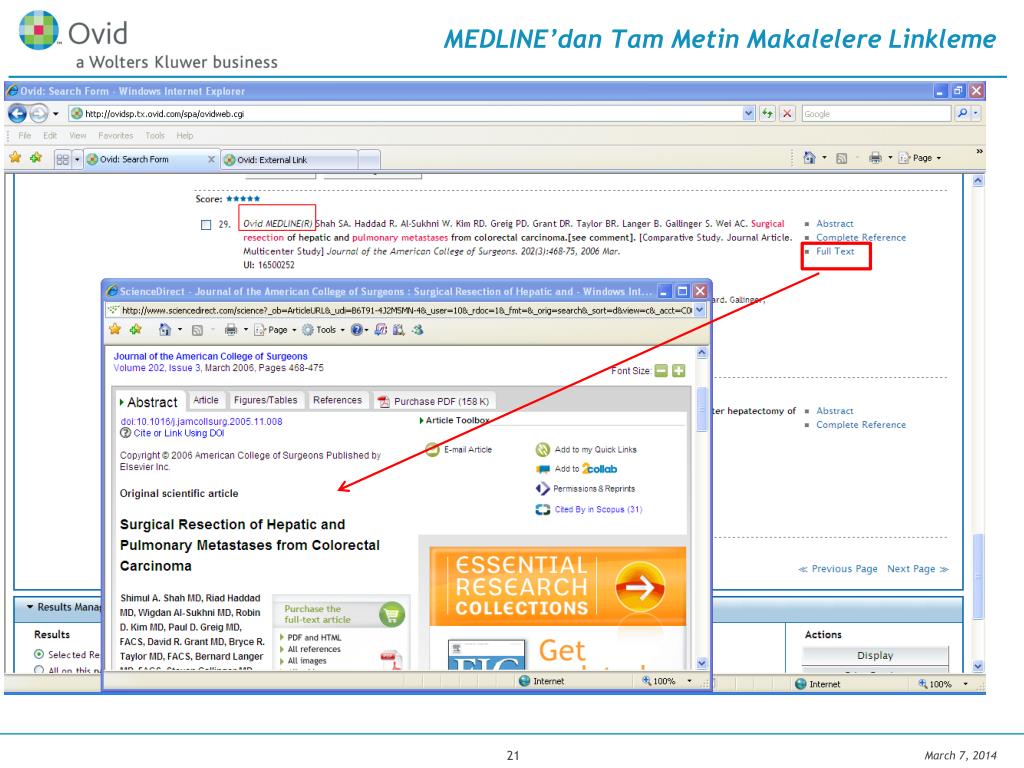
Task: Tick the checkbox for result 29
Action: (x=206, y=225)
